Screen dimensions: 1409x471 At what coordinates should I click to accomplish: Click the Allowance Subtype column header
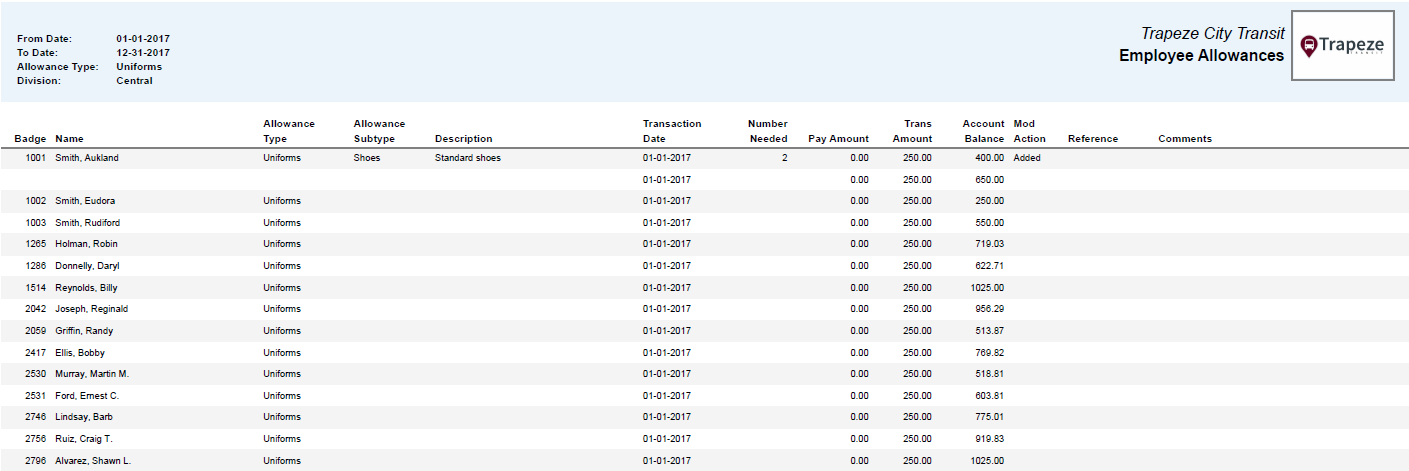pos(379,131)
